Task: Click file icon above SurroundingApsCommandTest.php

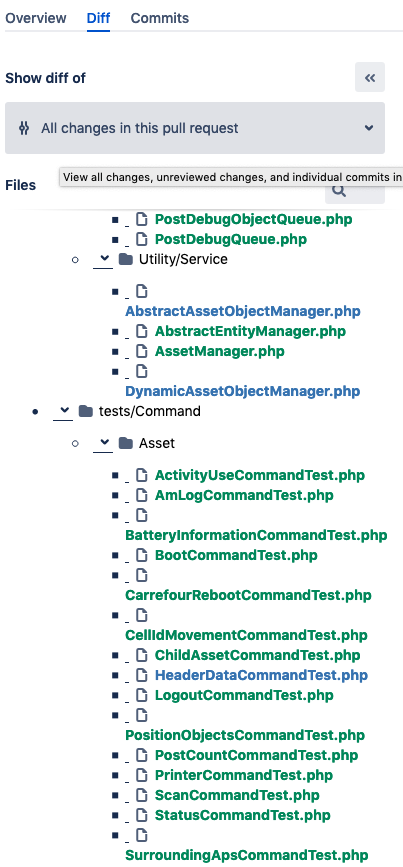Action: (142, 835)
